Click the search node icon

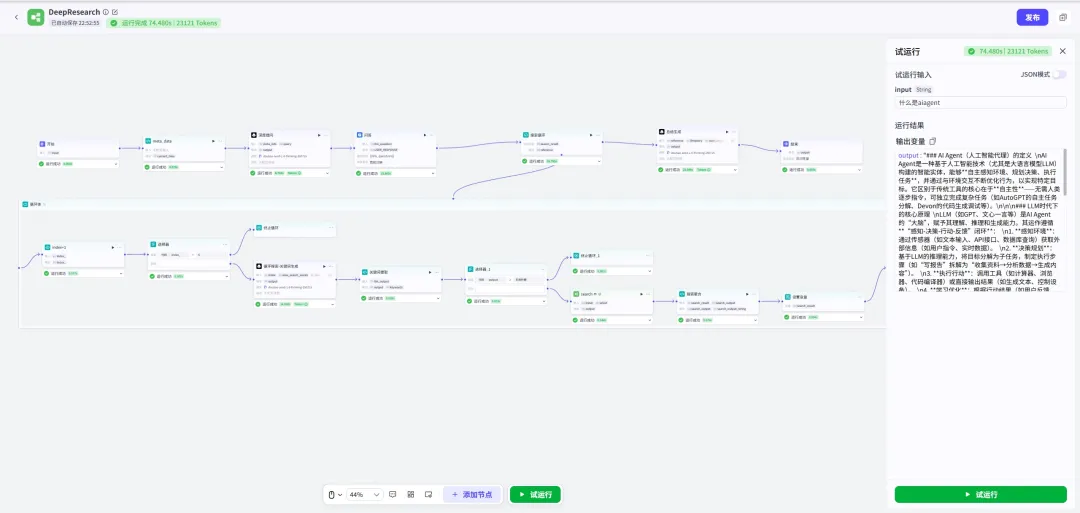pyautogui.click(x=576, y=293)
